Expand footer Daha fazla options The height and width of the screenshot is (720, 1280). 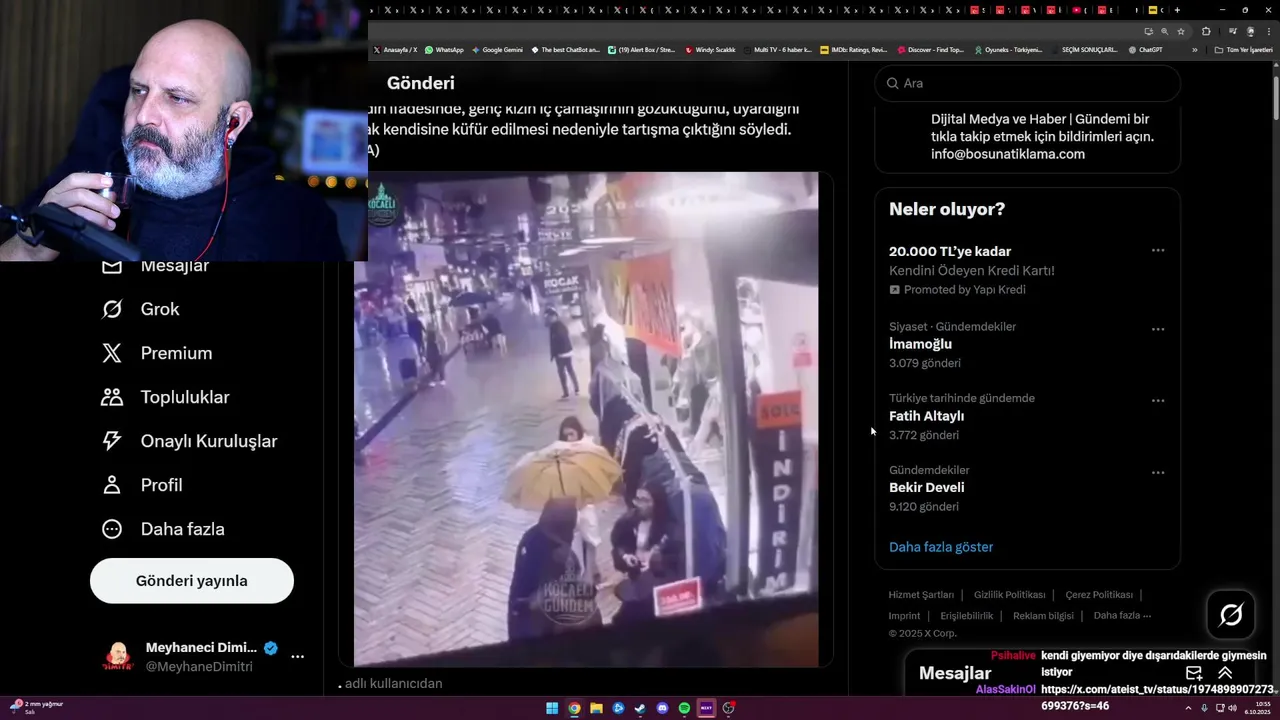[x=1122, y=616]
